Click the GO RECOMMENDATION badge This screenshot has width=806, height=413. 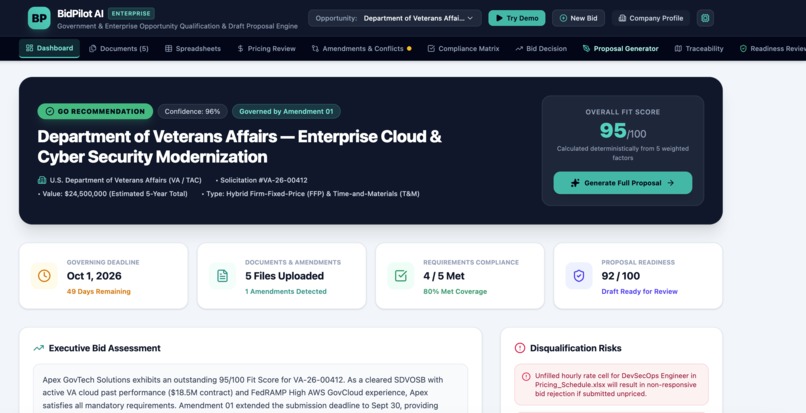tap(95, 112)
